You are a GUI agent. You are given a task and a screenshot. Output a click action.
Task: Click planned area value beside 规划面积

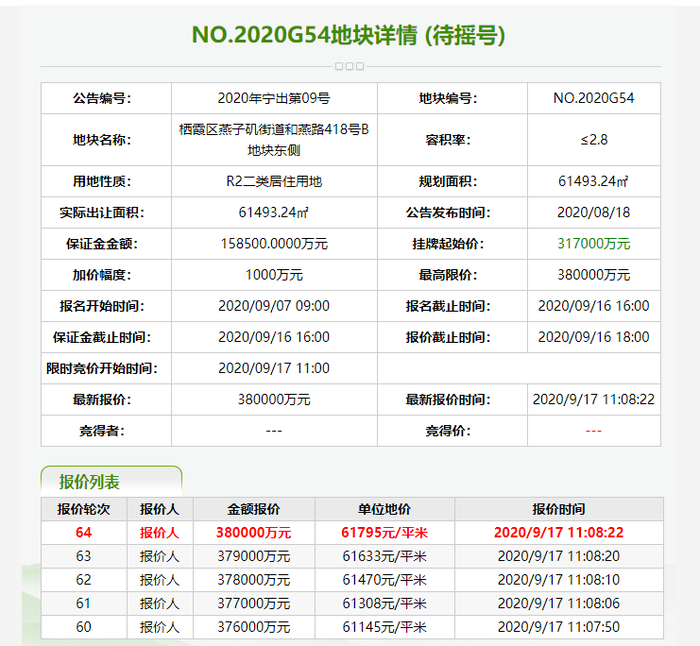point(593,181)
